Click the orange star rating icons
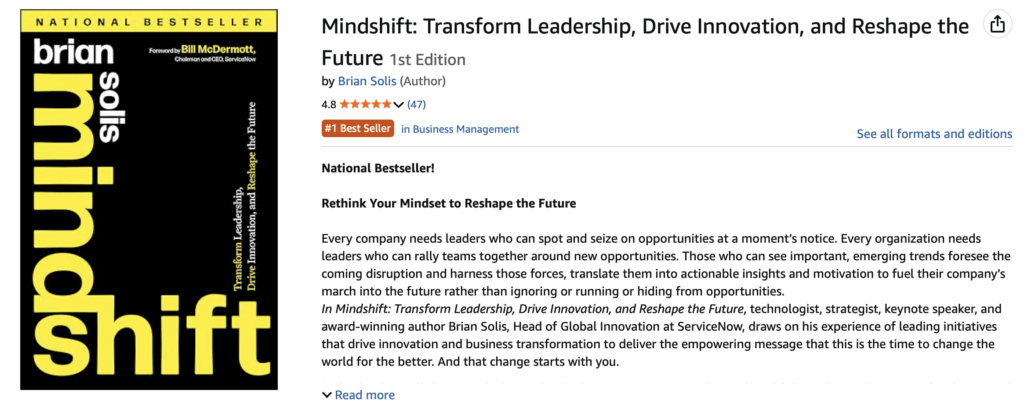Viewport: 1024px width, 408px height. coord(365,104)
